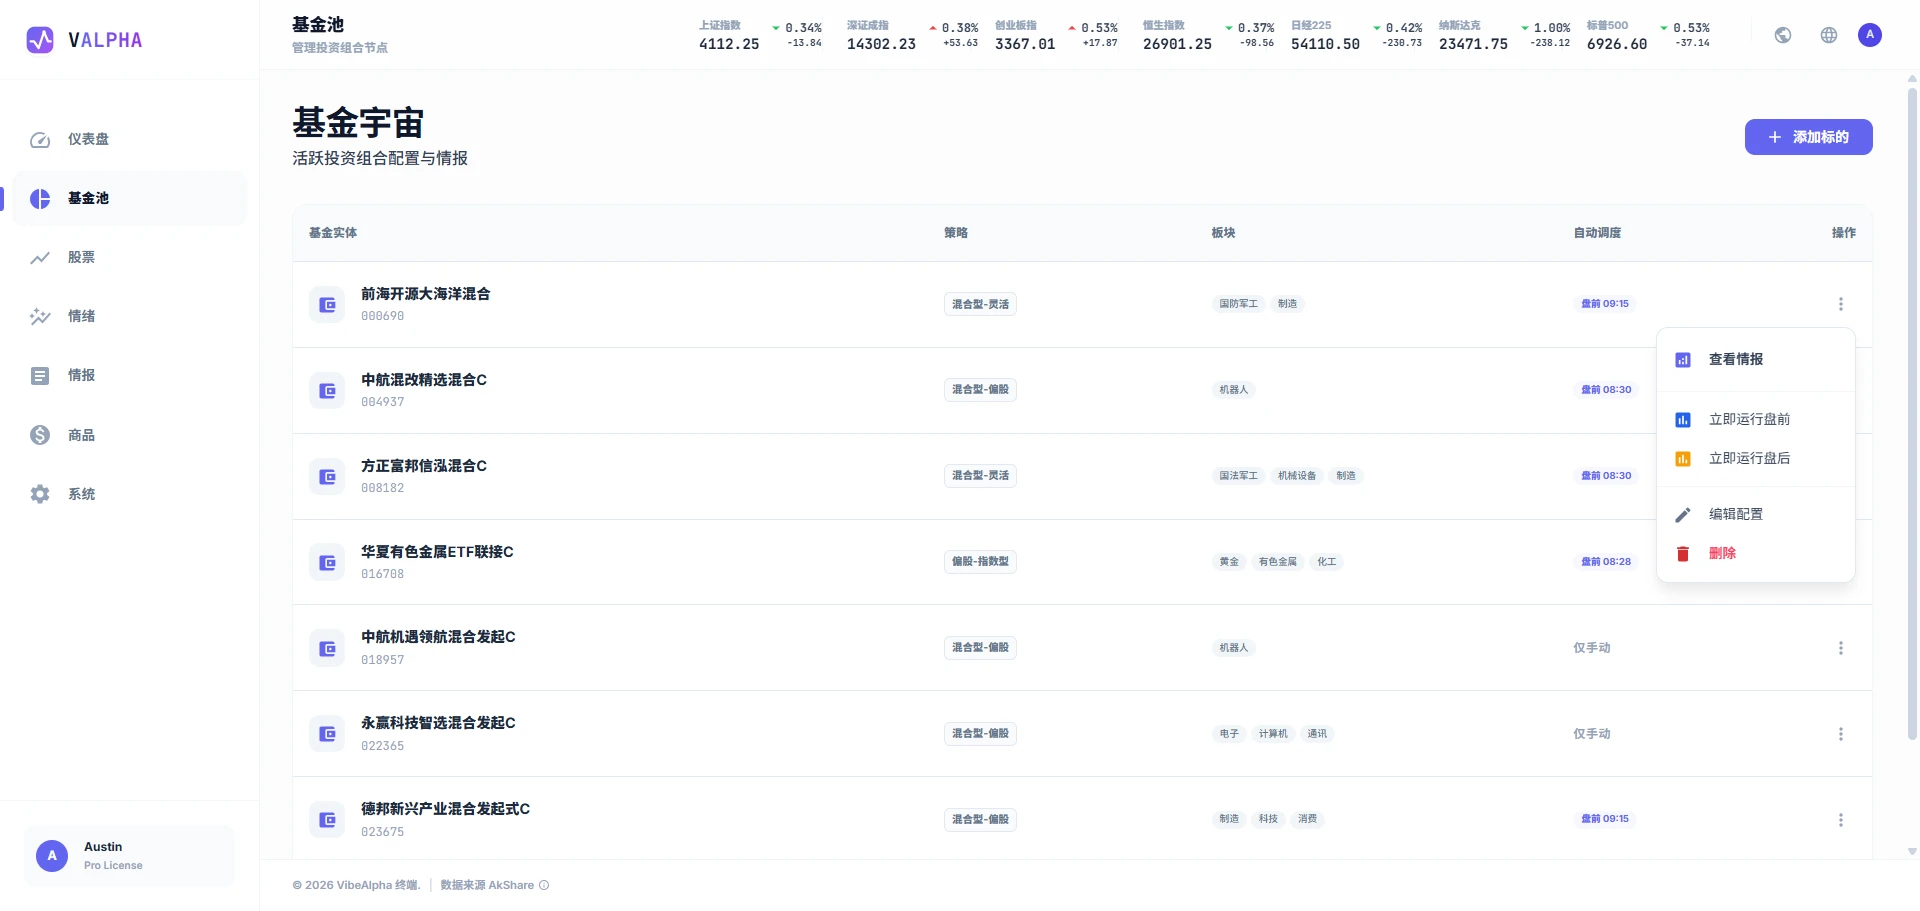
Task: Click the user avatar icon in top bar
Action: [x=1870, y=35]
